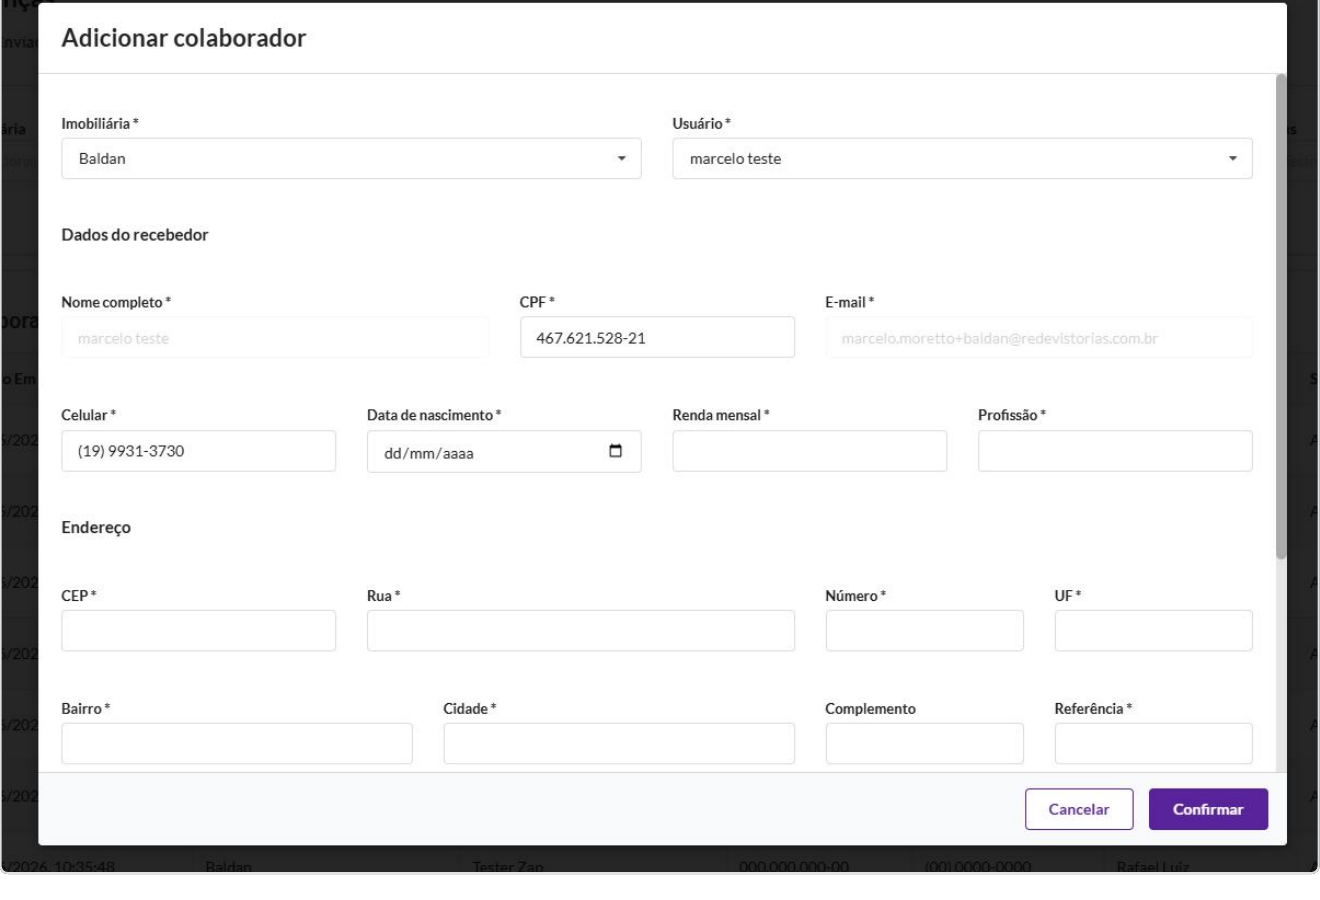
Task: Select the Celular phone number field
Action: pos(198,451)
